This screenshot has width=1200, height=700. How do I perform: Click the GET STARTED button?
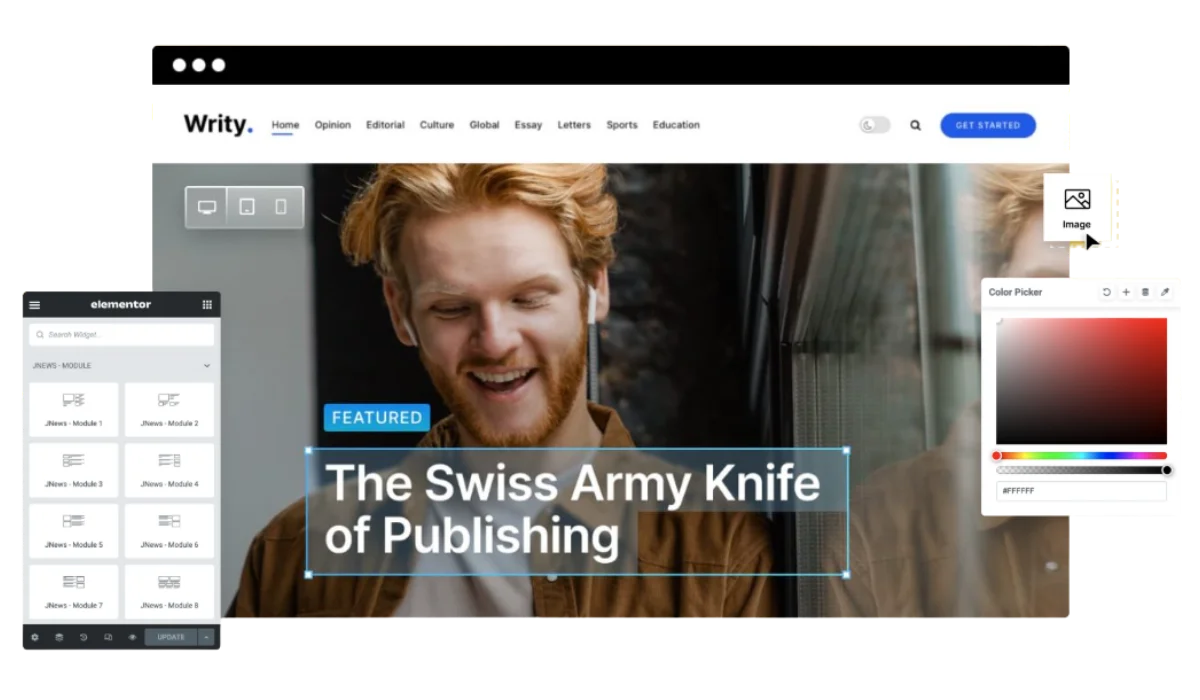[987, 125]
